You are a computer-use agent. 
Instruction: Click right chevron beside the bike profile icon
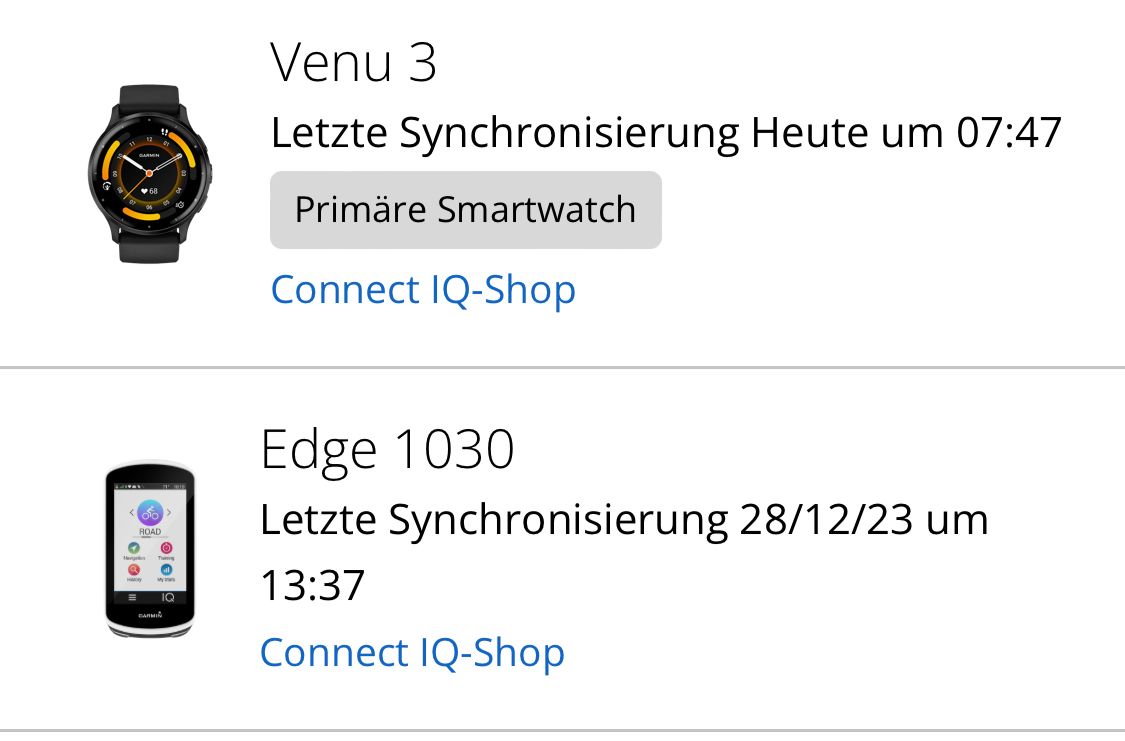click(x=170, y=513)
